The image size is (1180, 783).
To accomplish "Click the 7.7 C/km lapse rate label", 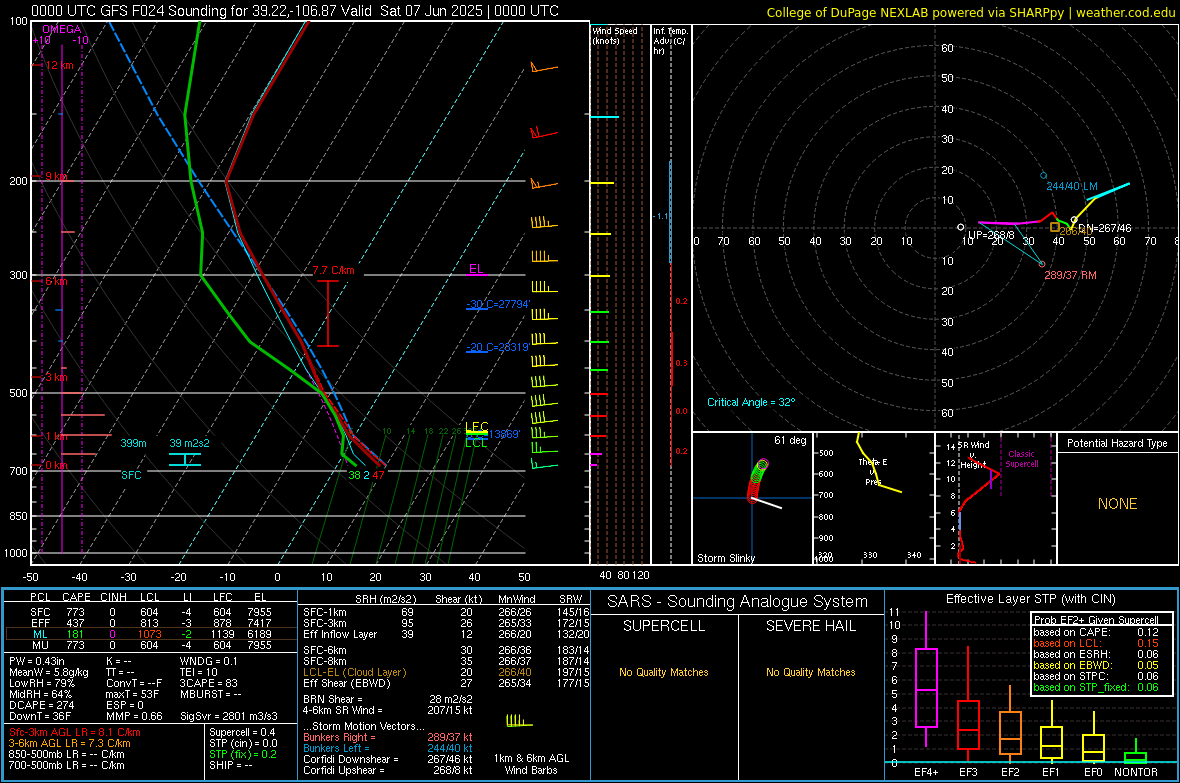I will click(333, 270).
